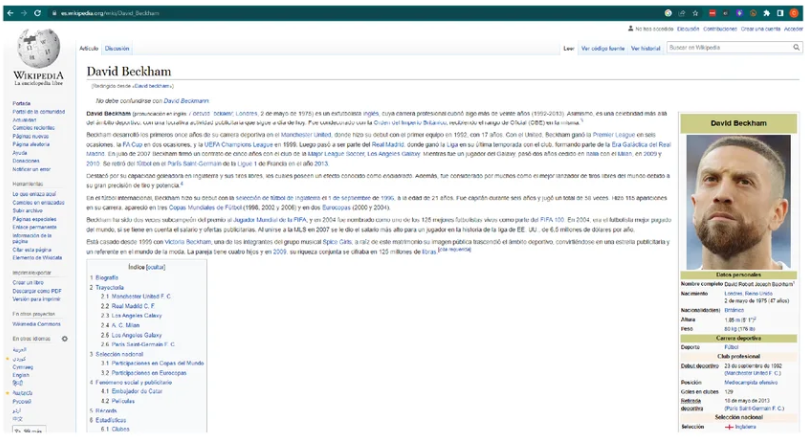Click the 'Acceder' login link

[x=793, y=29]
